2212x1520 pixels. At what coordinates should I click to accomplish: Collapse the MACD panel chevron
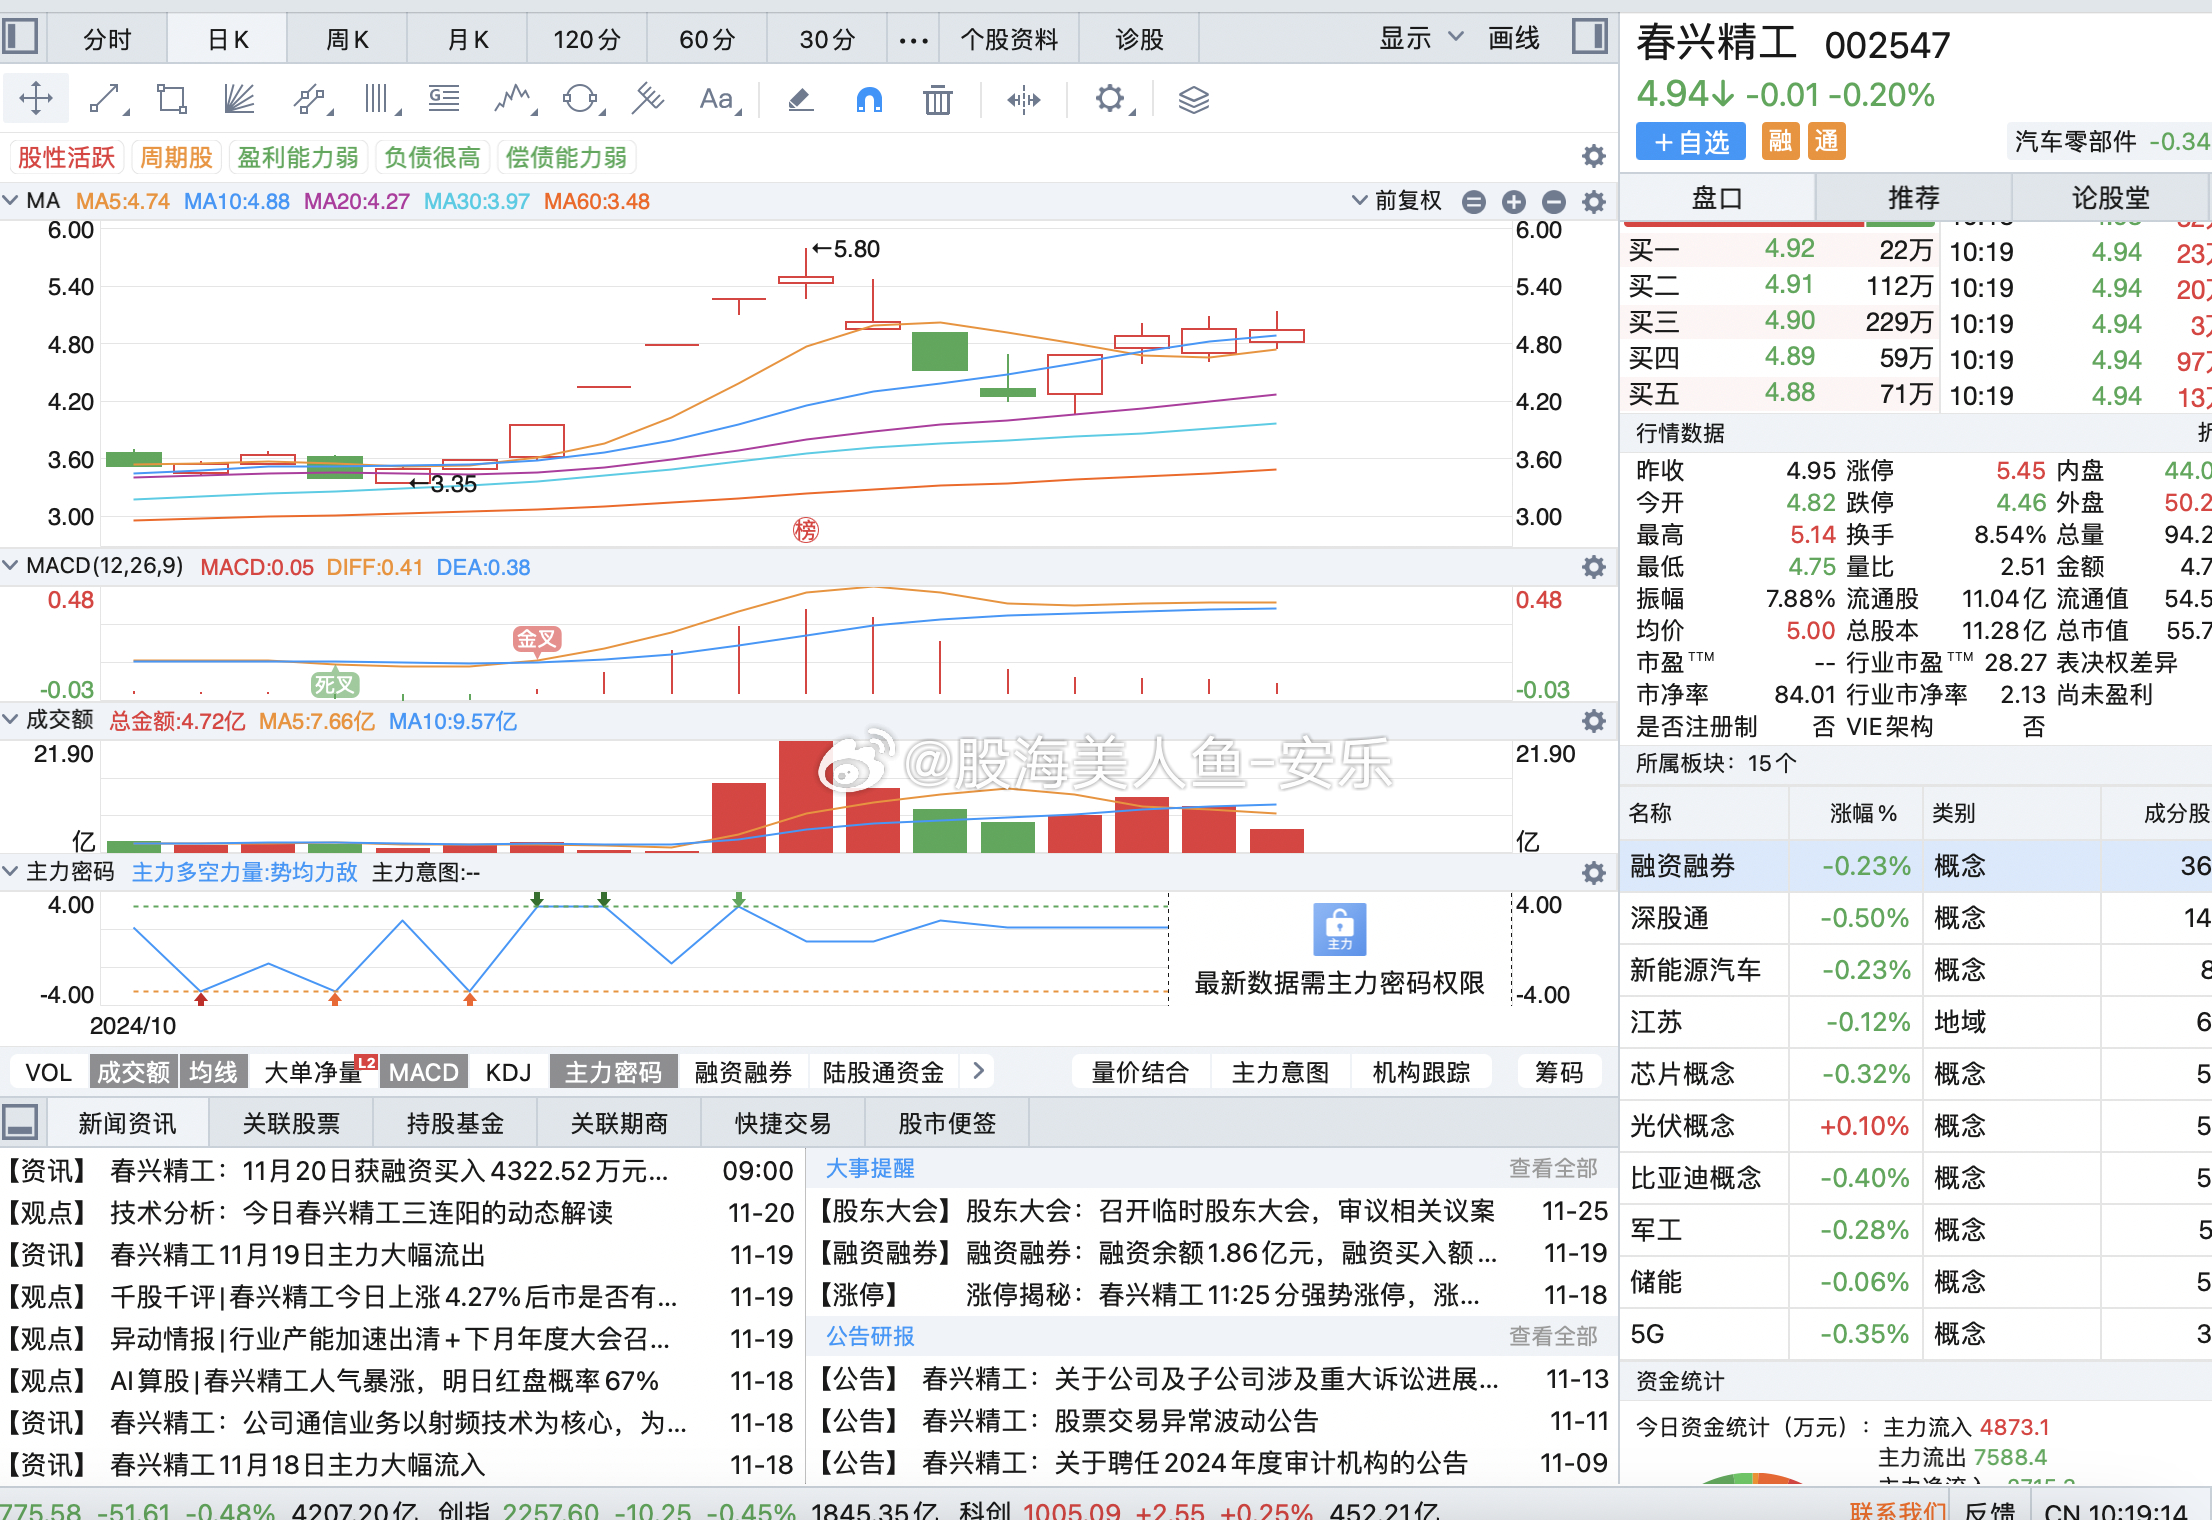click(11, 566)
